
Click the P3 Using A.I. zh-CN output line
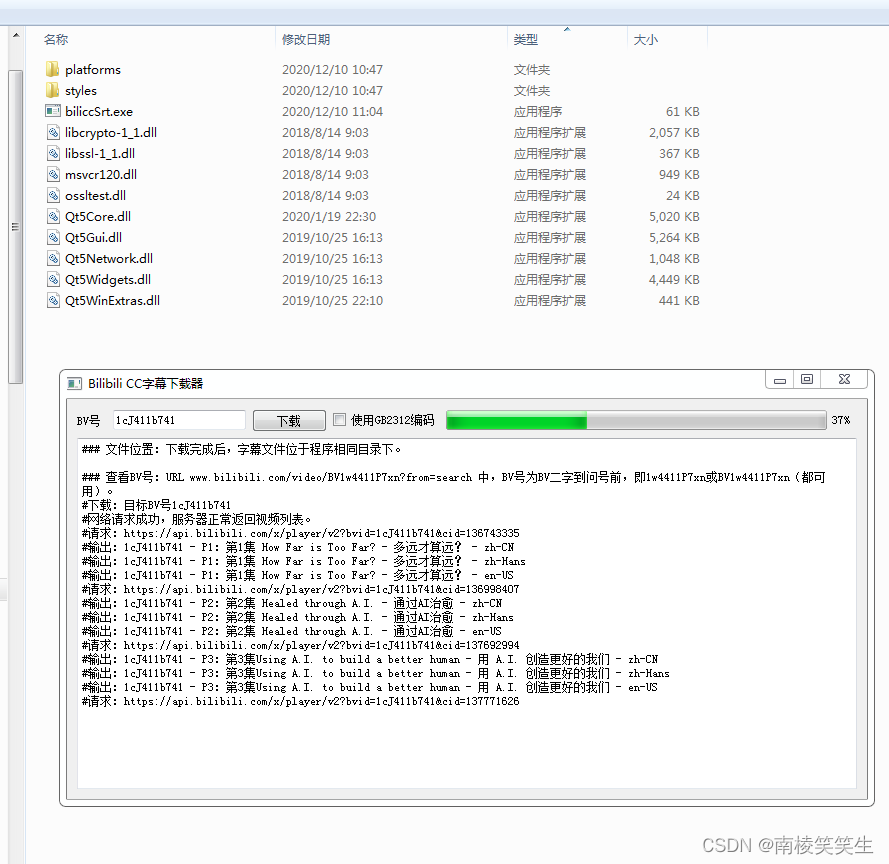[370, 659]
